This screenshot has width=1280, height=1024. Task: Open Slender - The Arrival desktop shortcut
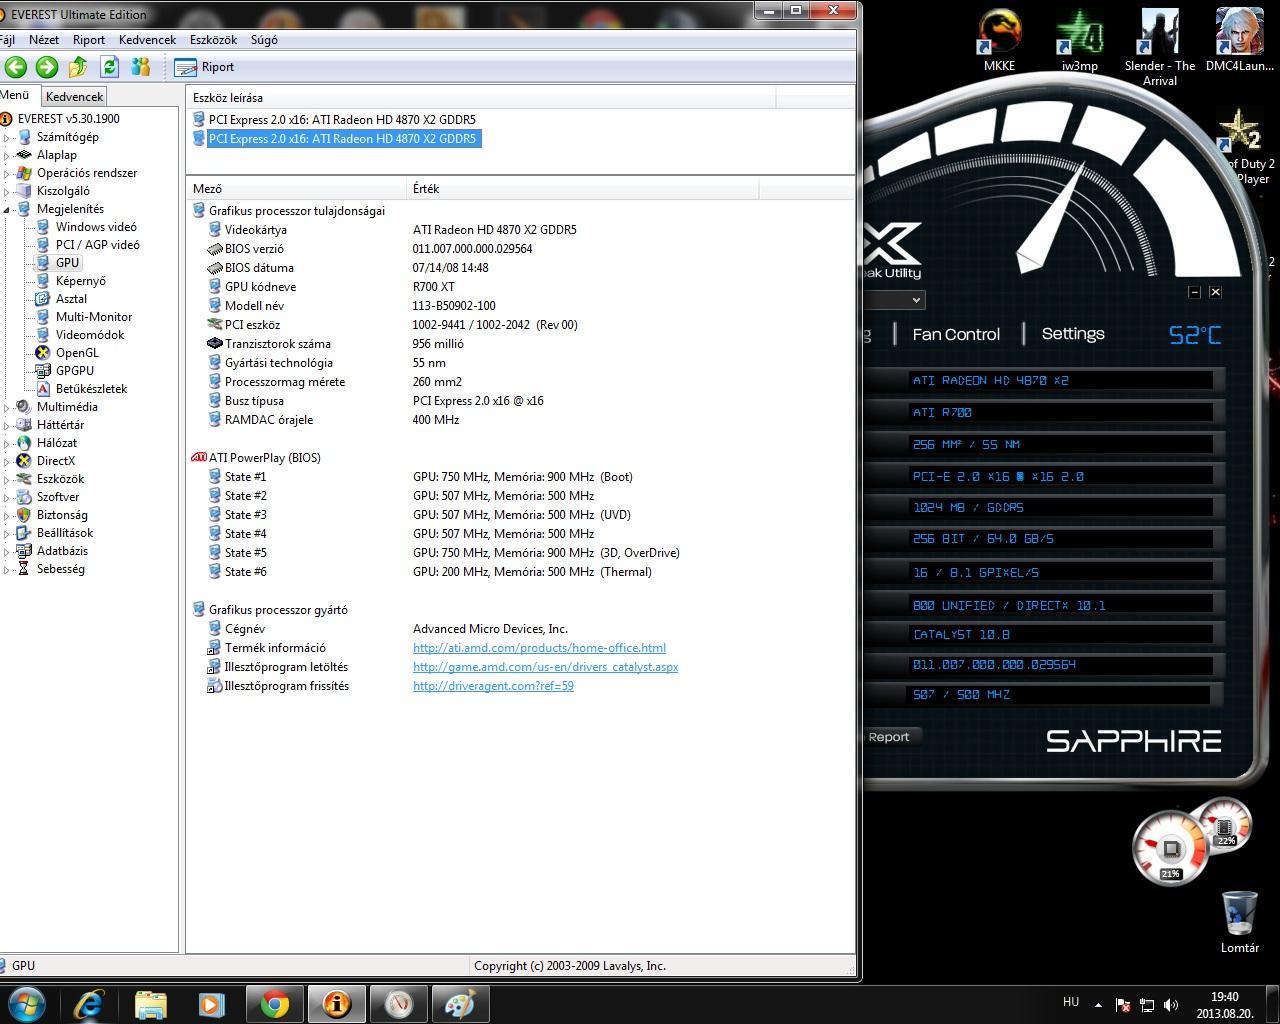(1160, 47)
